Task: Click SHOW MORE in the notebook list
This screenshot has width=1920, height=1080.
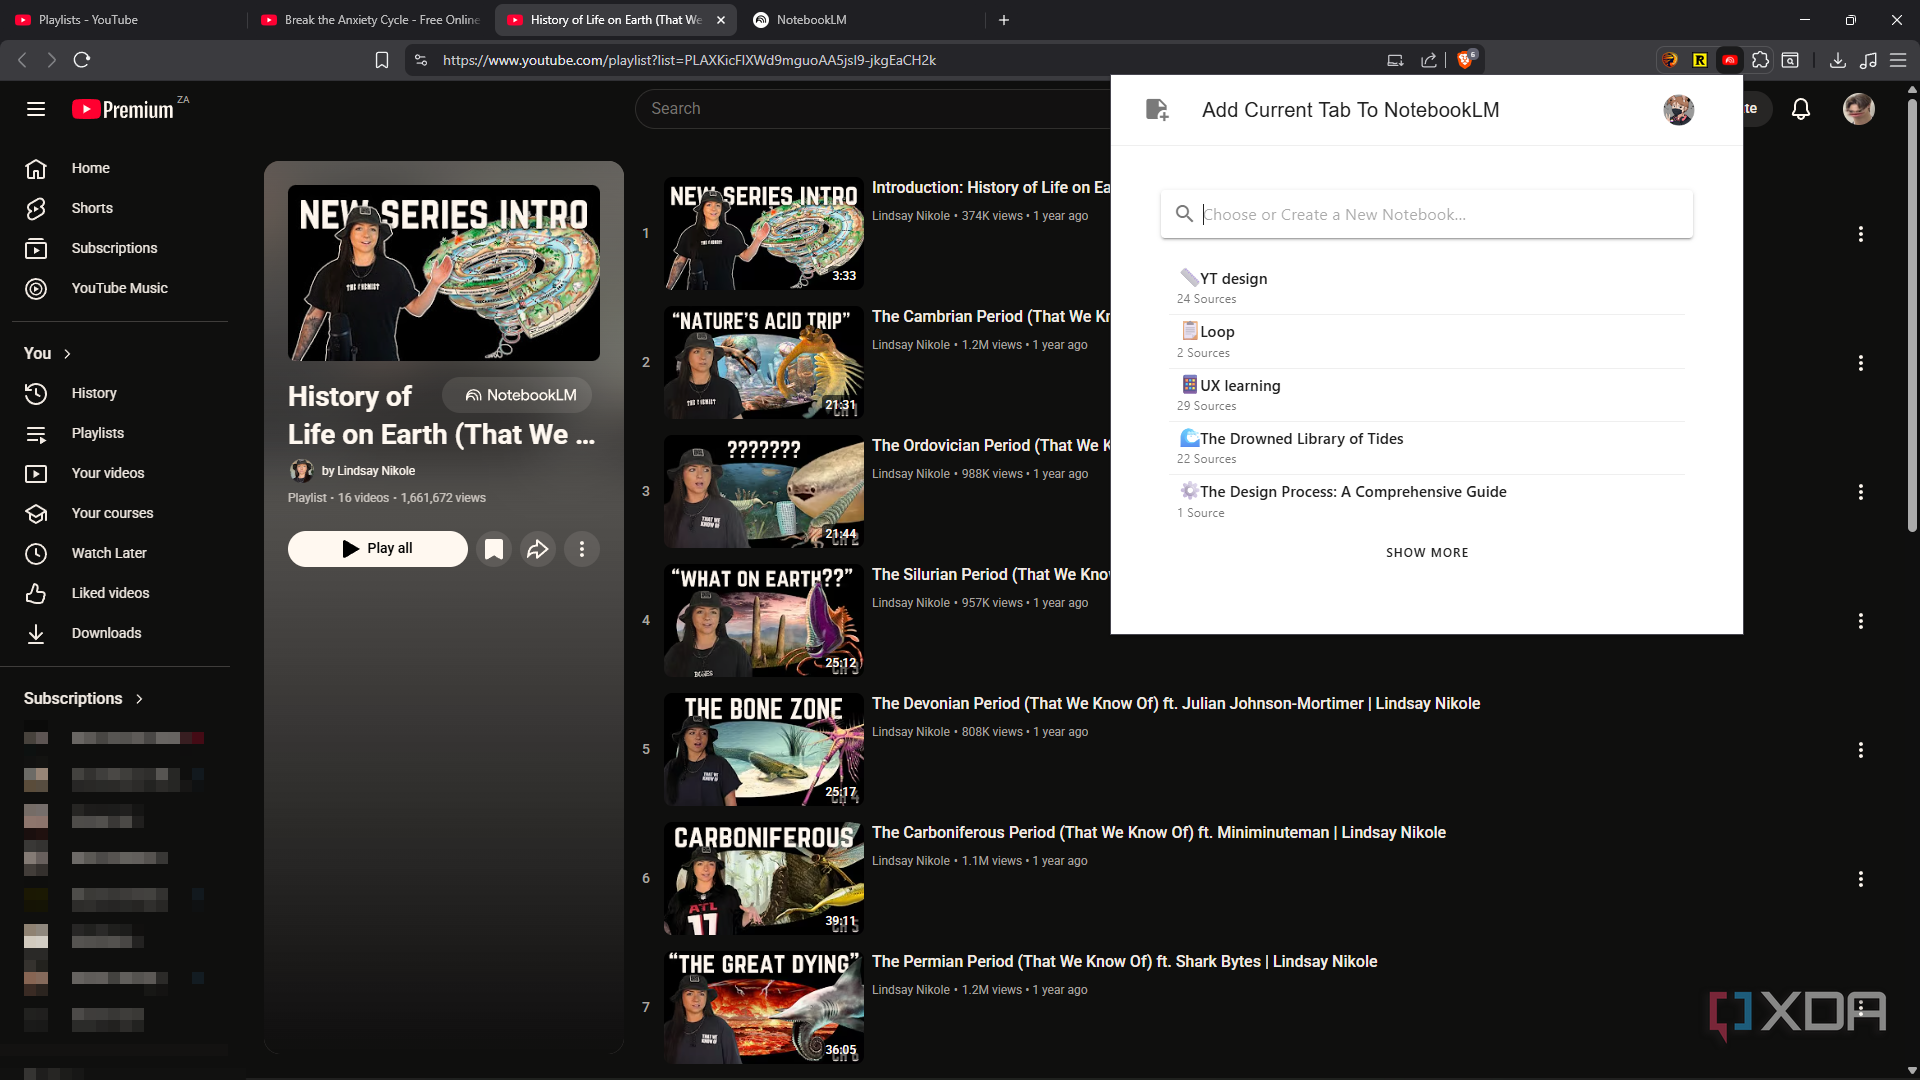Action: coord(1427,553)
